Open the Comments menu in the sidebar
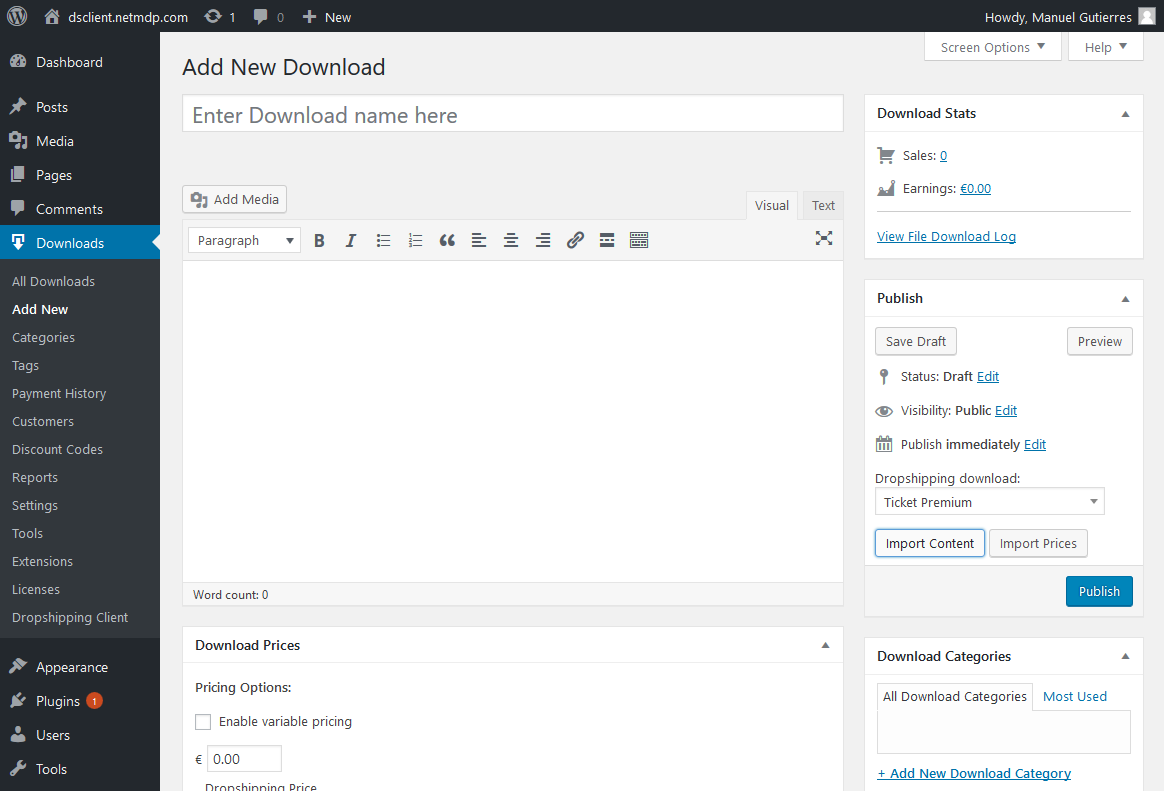The image size is (1164, 791). pos(69,209)
